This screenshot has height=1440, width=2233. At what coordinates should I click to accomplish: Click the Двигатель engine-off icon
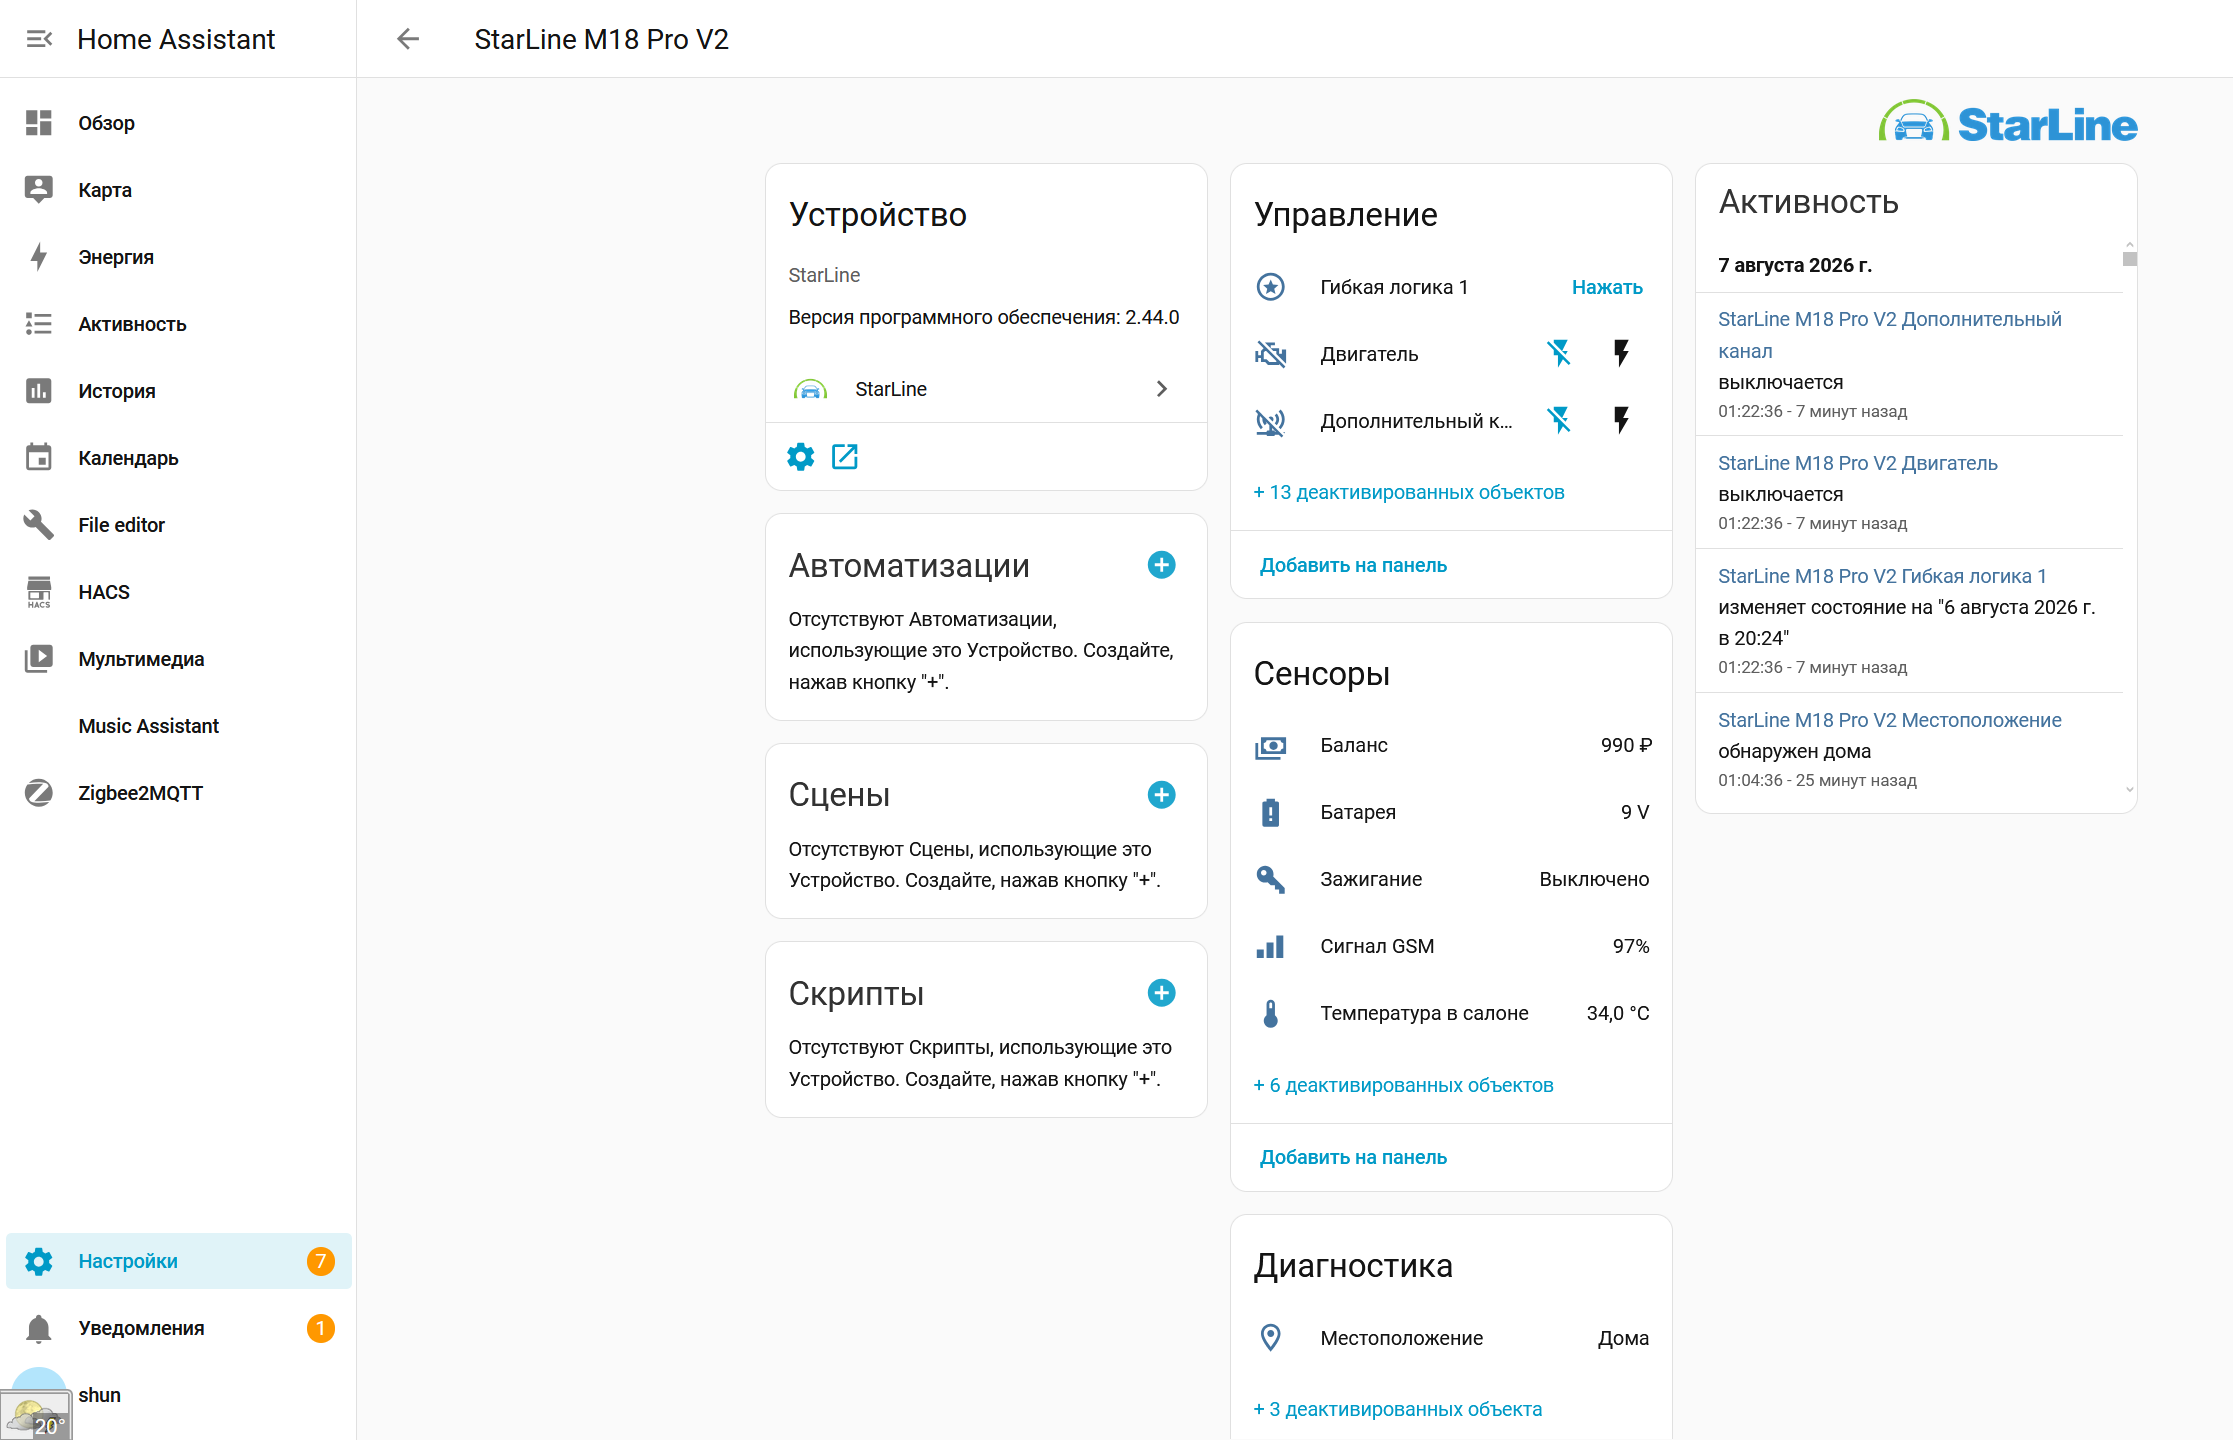pyautogui.click(x=1270, y=354)
